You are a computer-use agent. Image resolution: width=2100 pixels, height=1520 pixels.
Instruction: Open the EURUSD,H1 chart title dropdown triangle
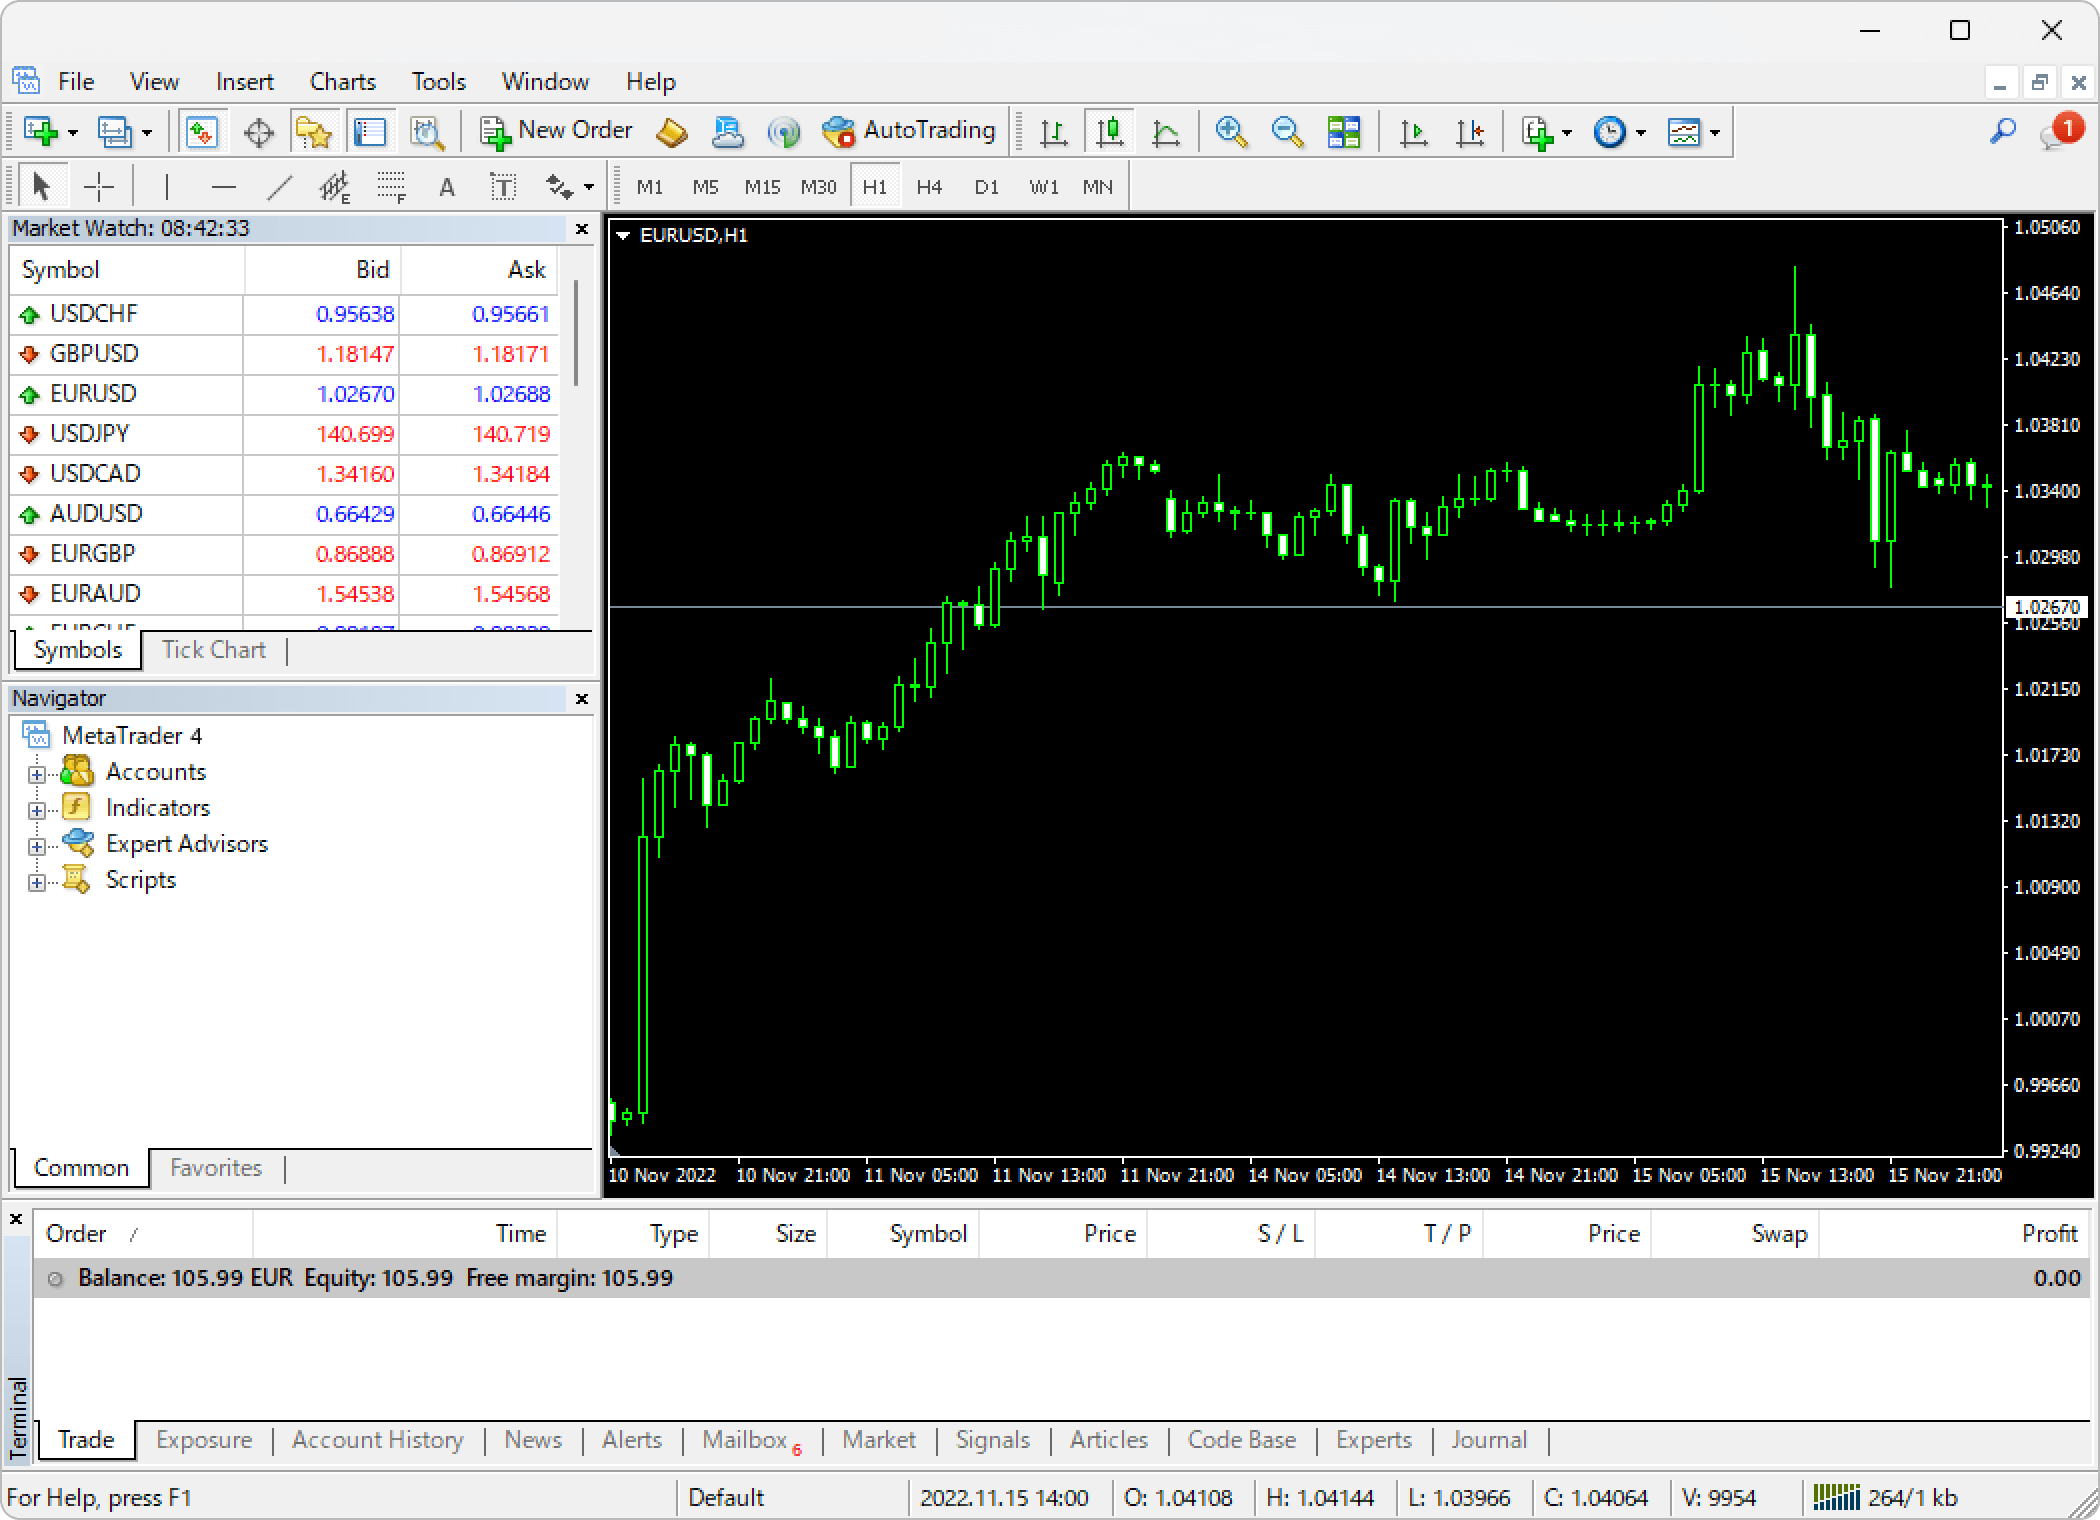623,236
